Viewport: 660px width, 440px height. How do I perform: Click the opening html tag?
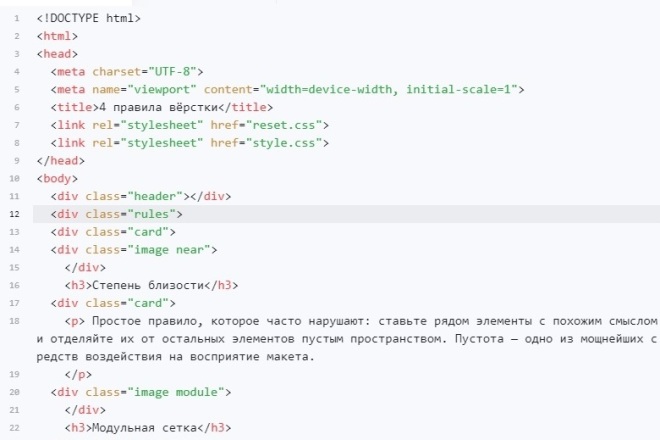tap(57, 36)
